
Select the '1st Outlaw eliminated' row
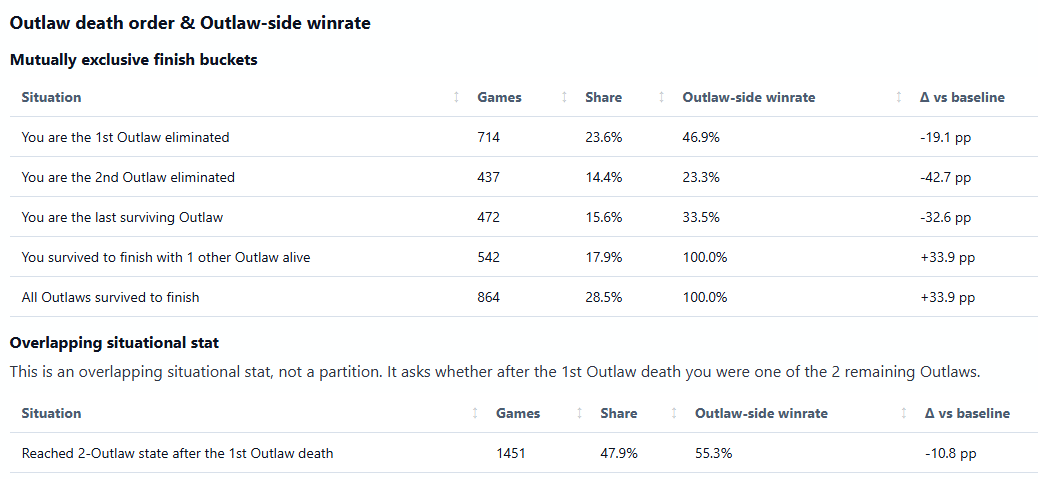524,138
